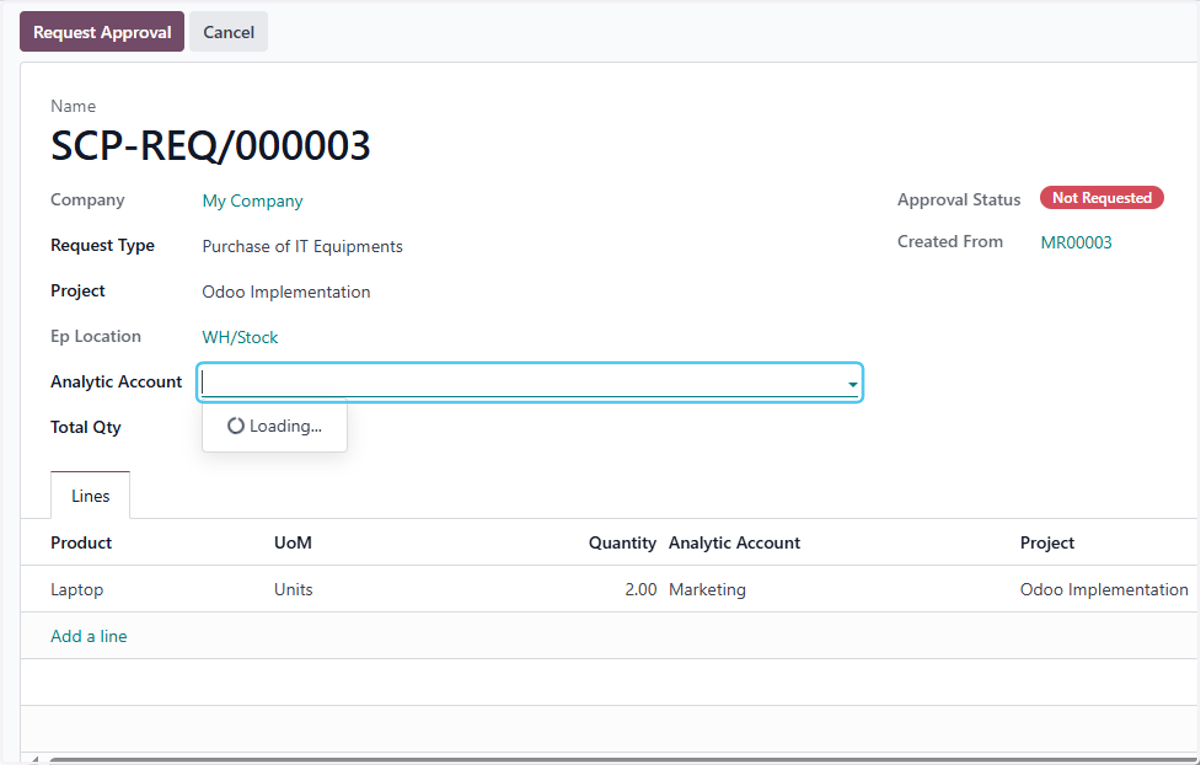This screenshot has width=1200, height=765.
Task: Open the My Company link
Action: [x=252, y=201]
